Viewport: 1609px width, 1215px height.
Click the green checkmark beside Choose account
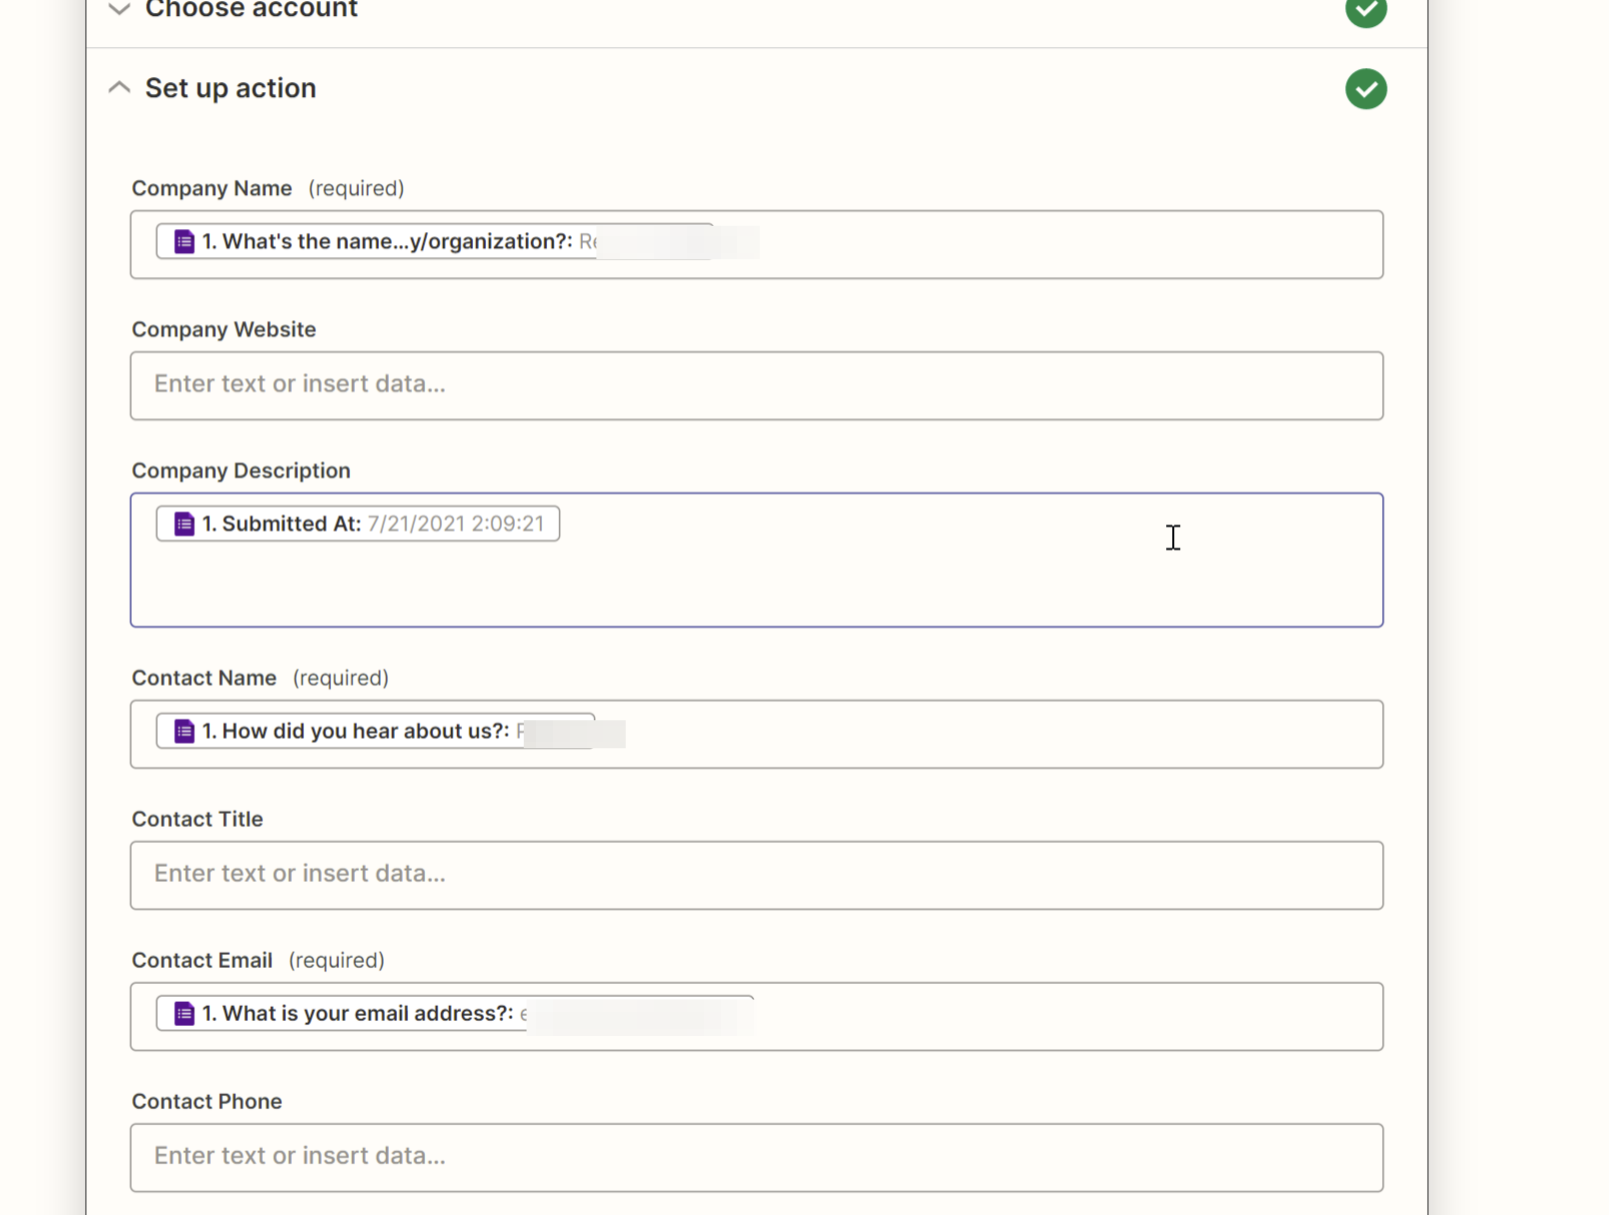tap(1365, 10)
